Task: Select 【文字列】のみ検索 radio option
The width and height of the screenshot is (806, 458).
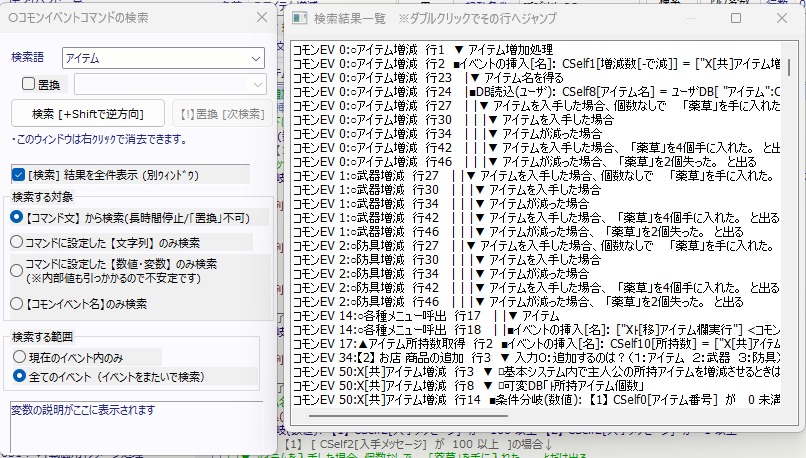Action: coord(16,242)
